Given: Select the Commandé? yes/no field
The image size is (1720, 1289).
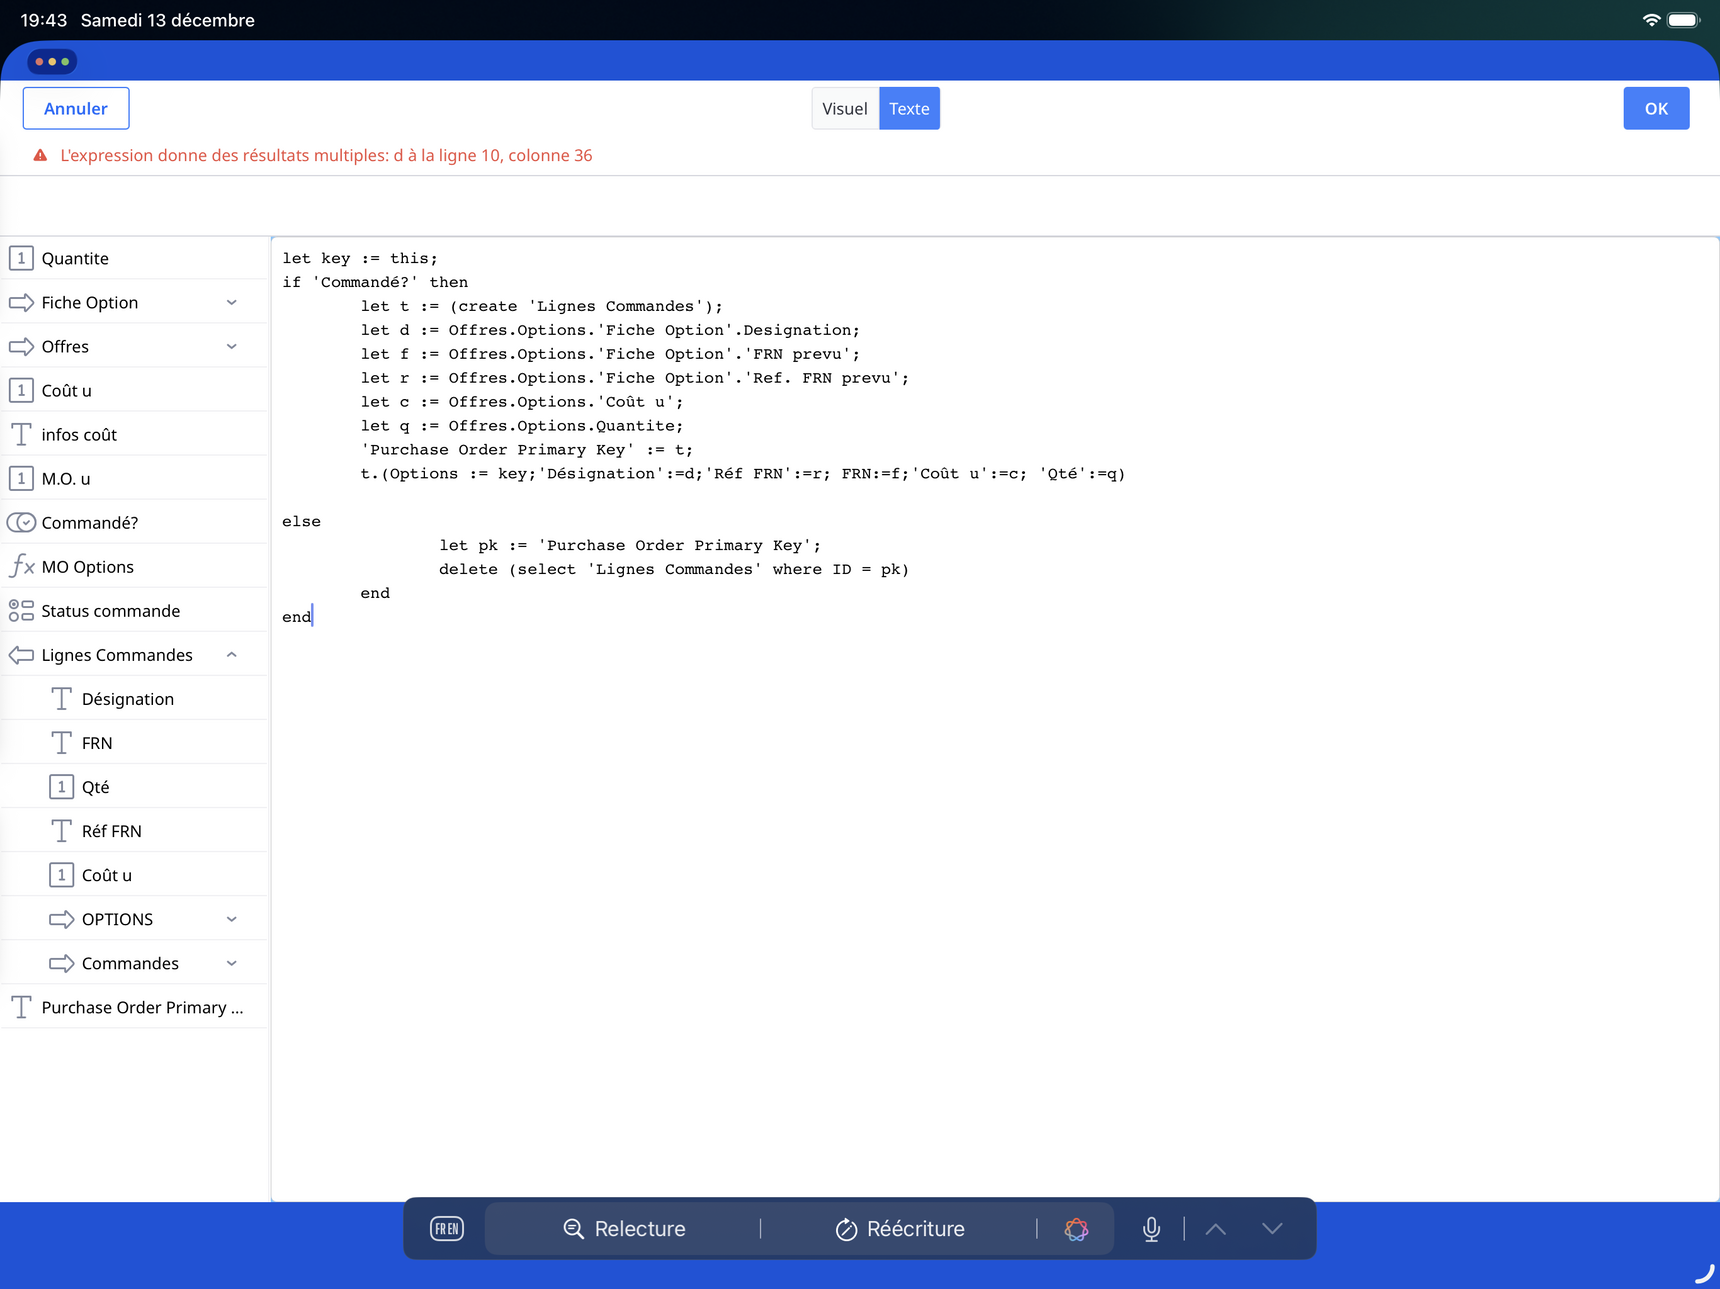Looking at the screenshot, I should pos(89,523).
